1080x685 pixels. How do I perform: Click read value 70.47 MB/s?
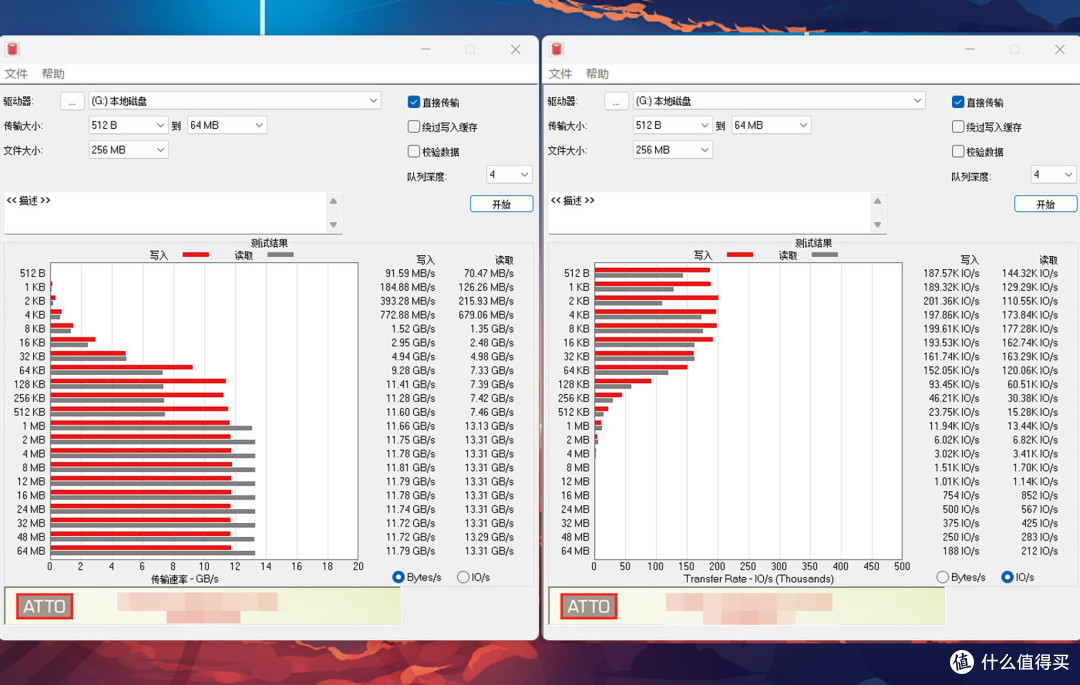point(488,273)
